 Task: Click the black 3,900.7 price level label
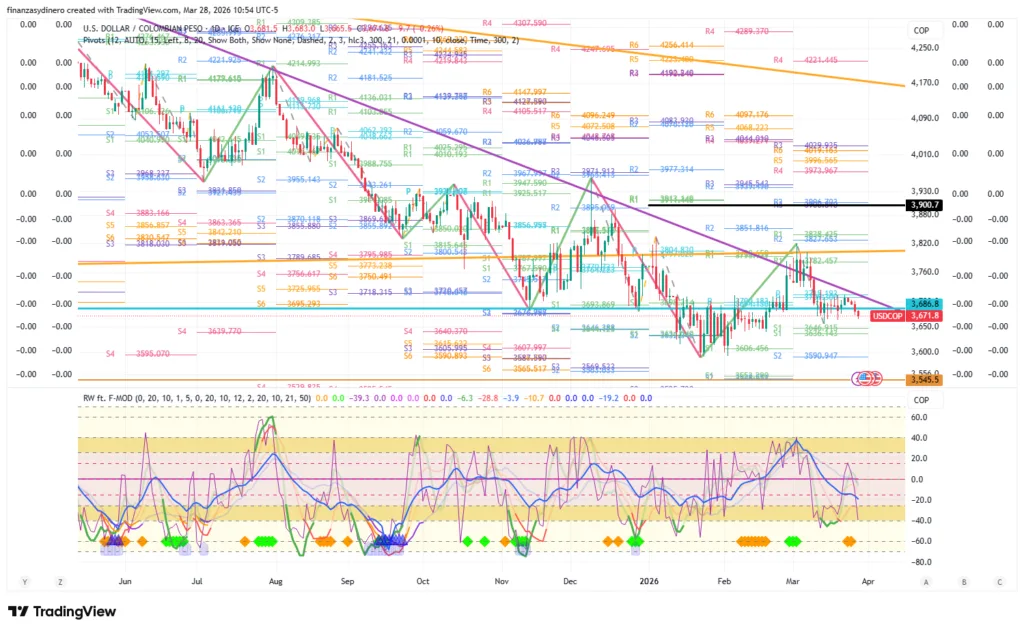pyautogui.click(x=920, y=204)
